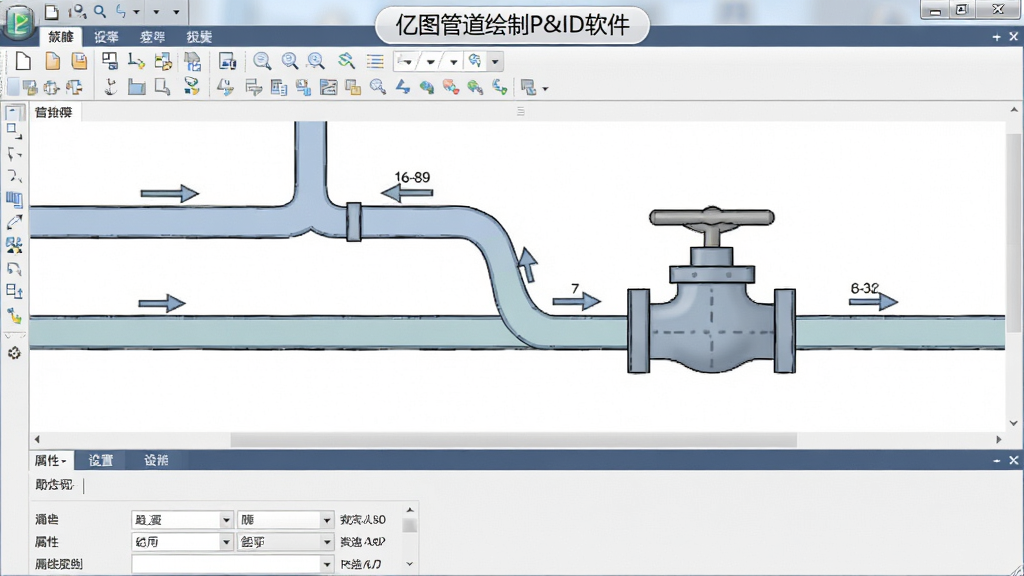The width and height of the screenshot is (1024, 576).
Task: Select the valve shape on the canvas
Action: (711, 291)
